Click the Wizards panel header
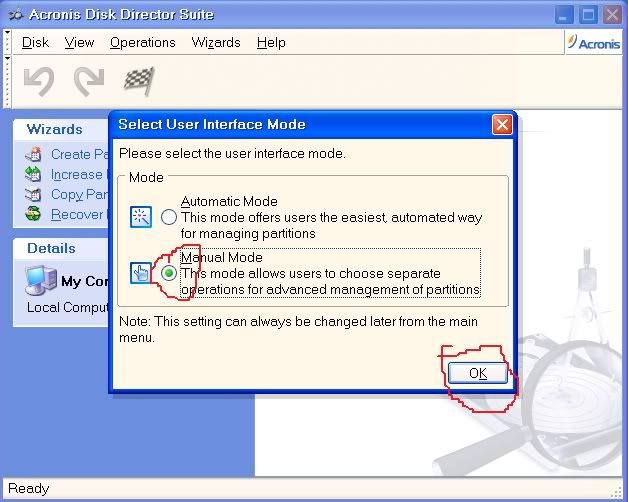The width and height of the screenshot is (628, 502). (61, 129)
